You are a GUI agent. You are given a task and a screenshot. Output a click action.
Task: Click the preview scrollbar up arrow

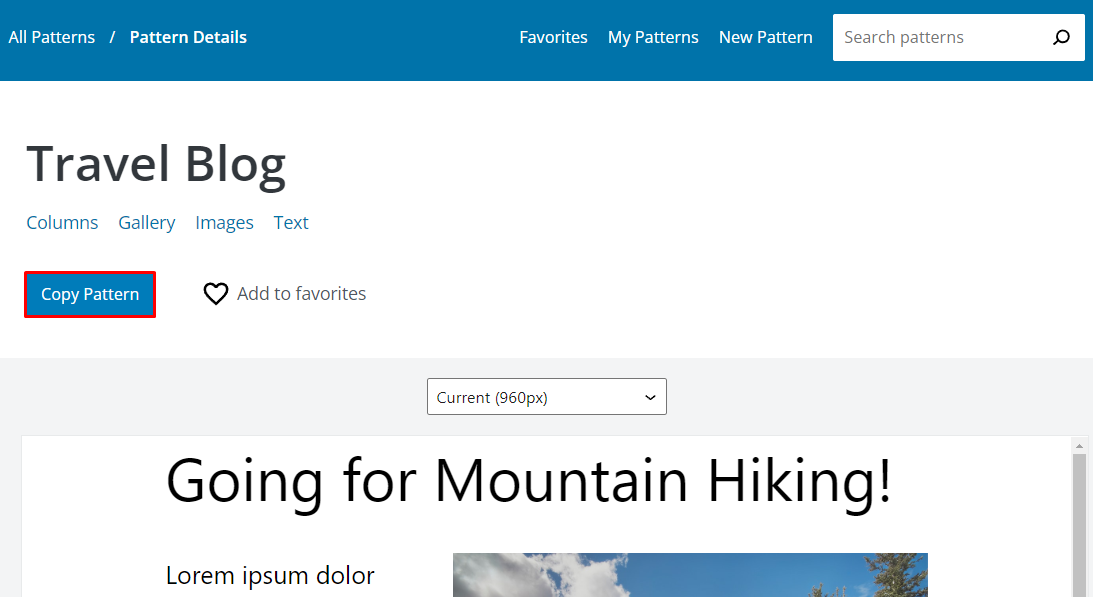(x=1080, y=445)
